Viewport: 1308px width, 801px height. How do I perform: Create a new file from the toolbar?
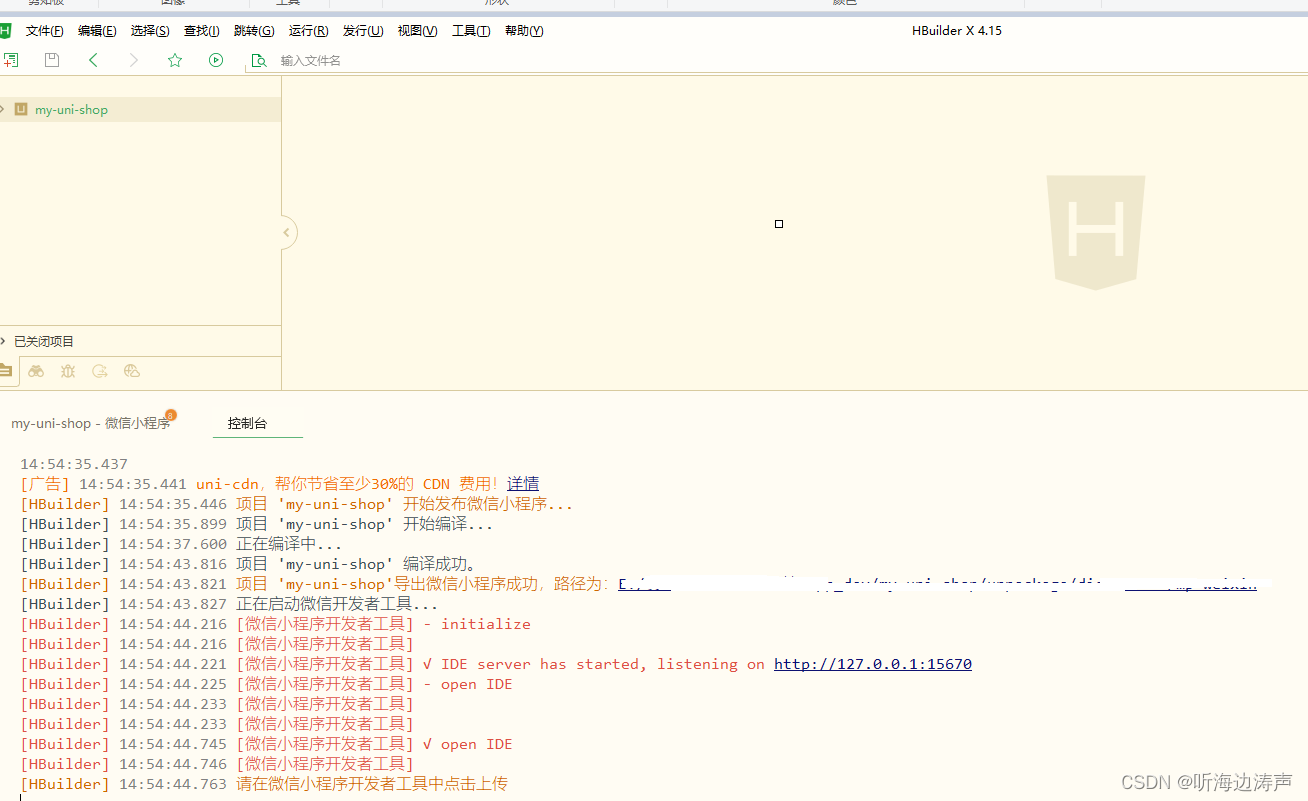(11, 60)
